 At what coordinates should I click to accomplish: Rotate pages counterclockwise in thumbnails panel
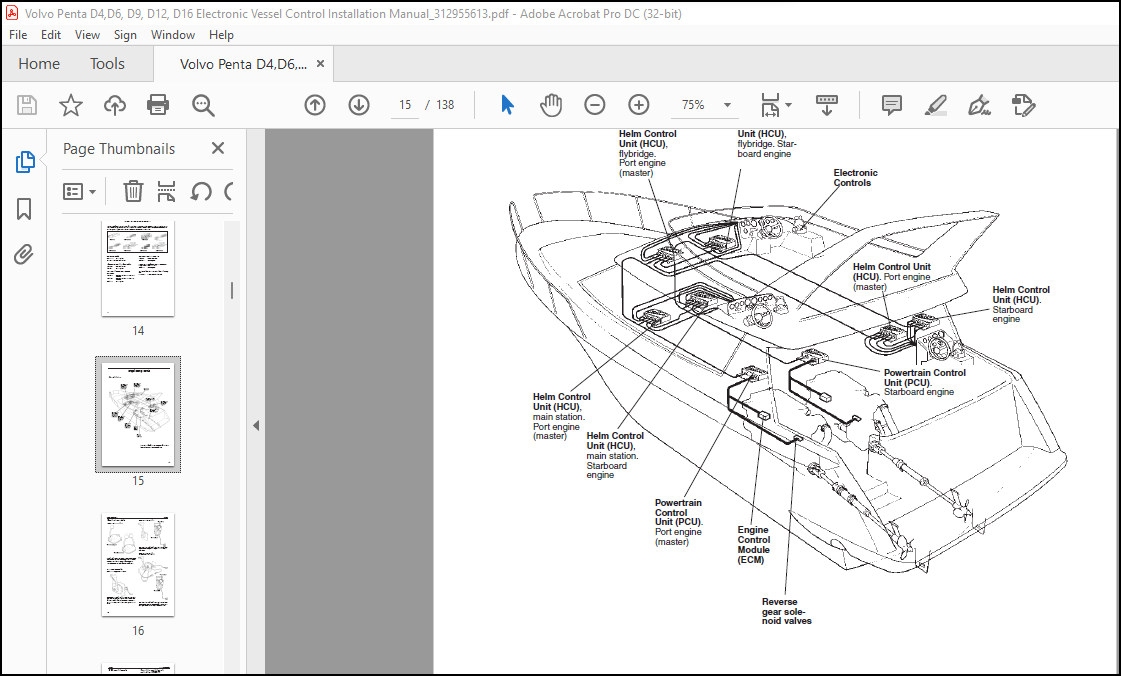(201, 192)
